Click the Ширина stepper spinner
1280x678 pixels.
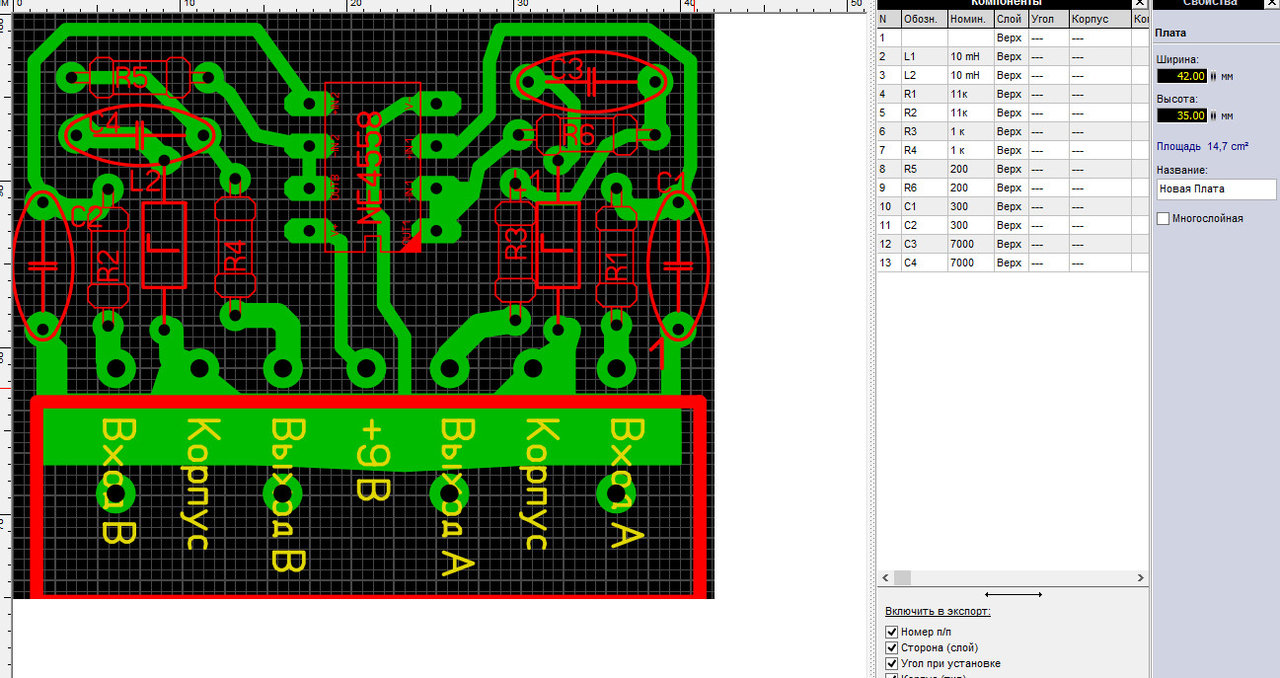click(1214, 76)
